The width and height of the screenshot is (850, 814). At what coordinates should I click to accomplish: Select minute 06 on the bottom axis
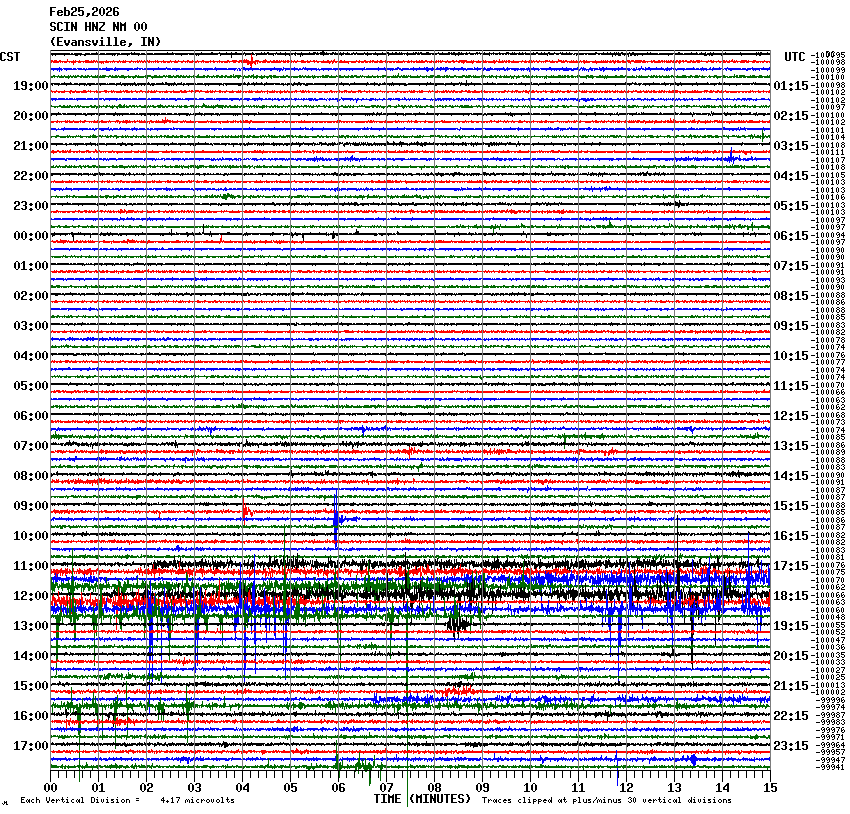[338, 788]
